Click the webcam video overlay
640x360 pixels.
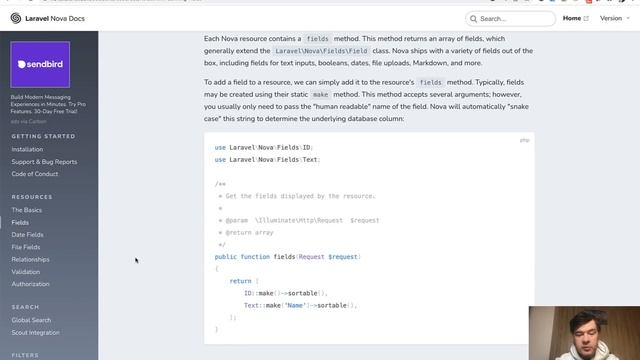pos(584,333)
